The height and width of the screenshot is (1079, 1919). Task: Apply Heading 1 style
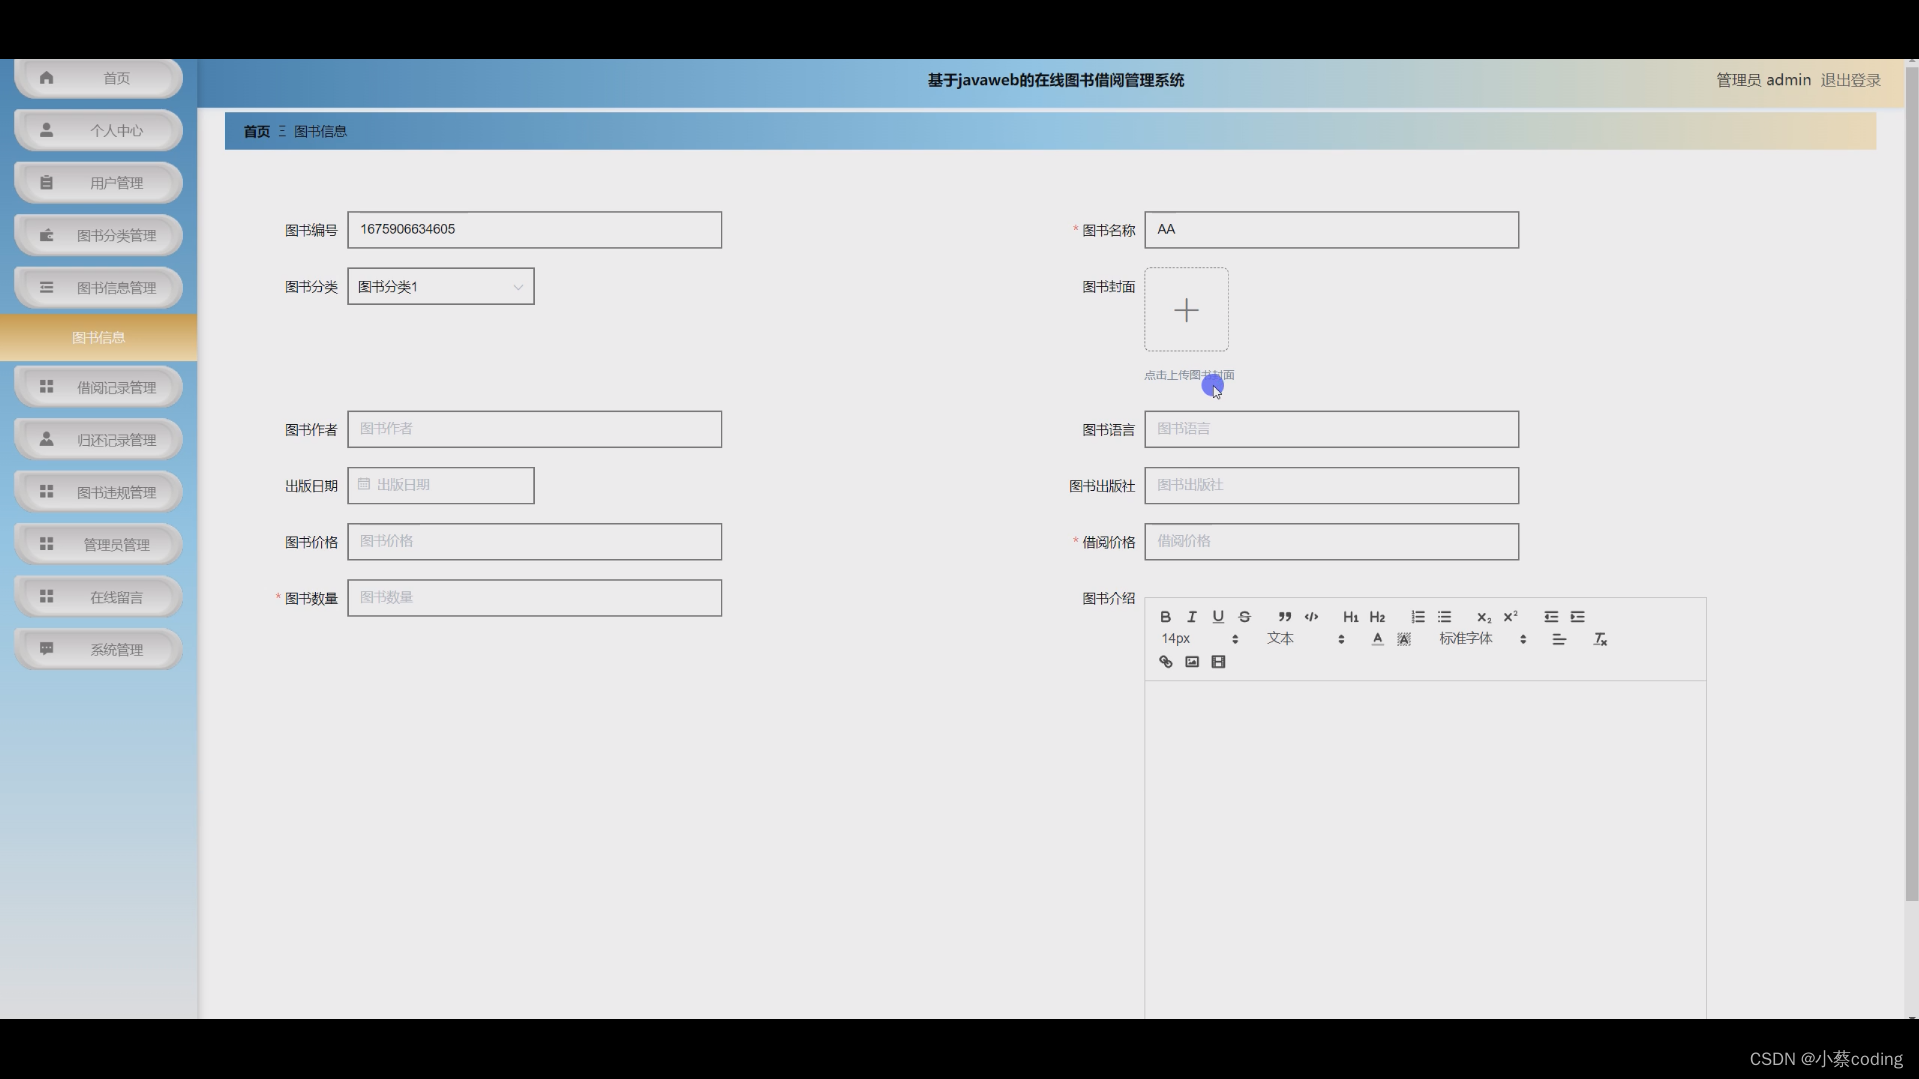(x=1350, y=617)
